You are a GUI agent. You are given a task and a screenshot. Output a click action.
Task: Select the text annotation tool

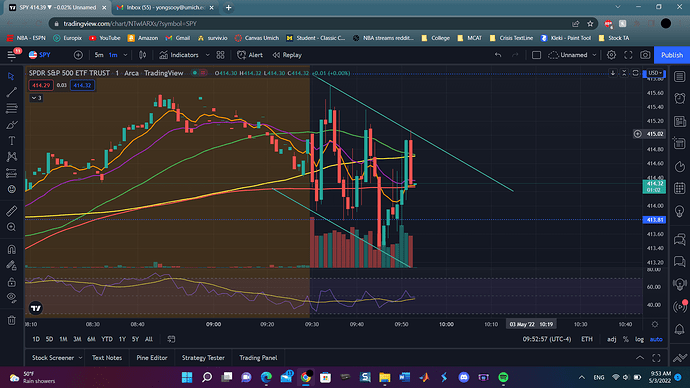click(11, 141)
